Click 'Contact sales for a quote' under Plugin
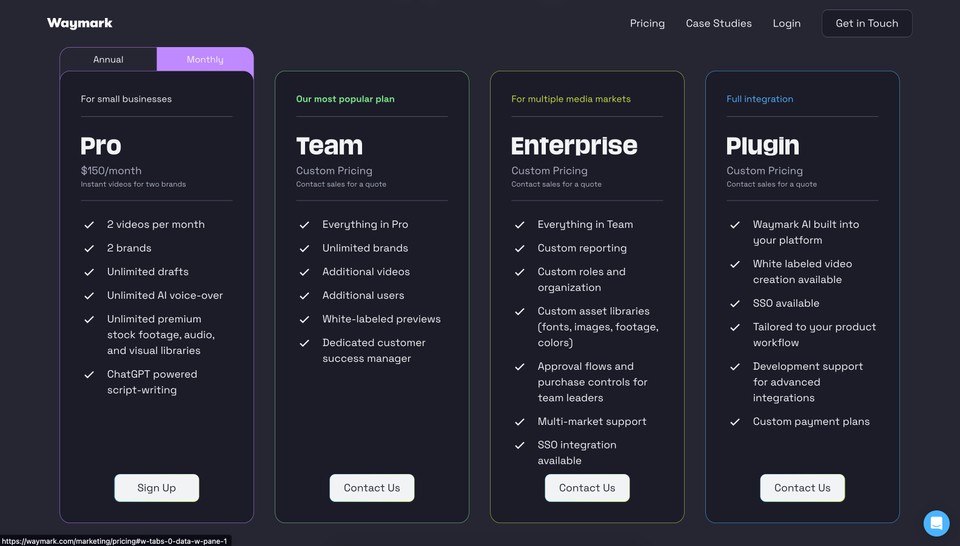The width and height of the screenshot is (960, 546). [771, 184]
